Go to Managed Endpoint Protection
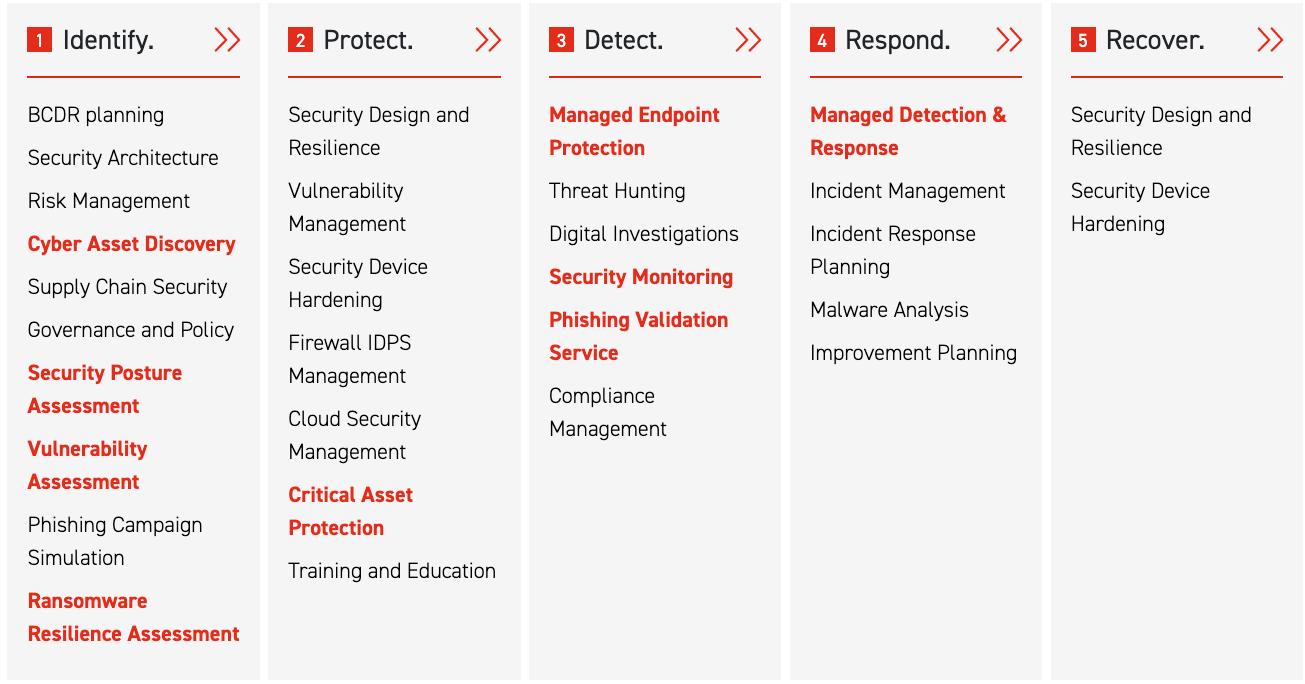Viewport: 1305px width, 684px height. 634,131
